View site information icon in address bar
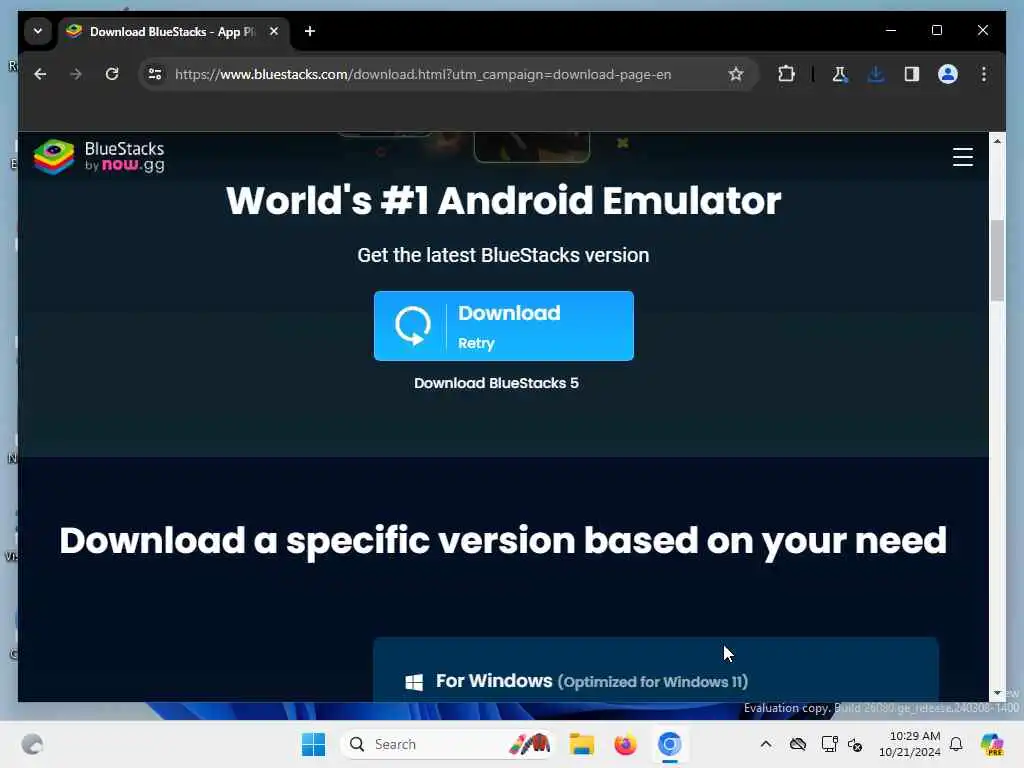The height and width of the screenshot is (768, 1024). (155, 74)
